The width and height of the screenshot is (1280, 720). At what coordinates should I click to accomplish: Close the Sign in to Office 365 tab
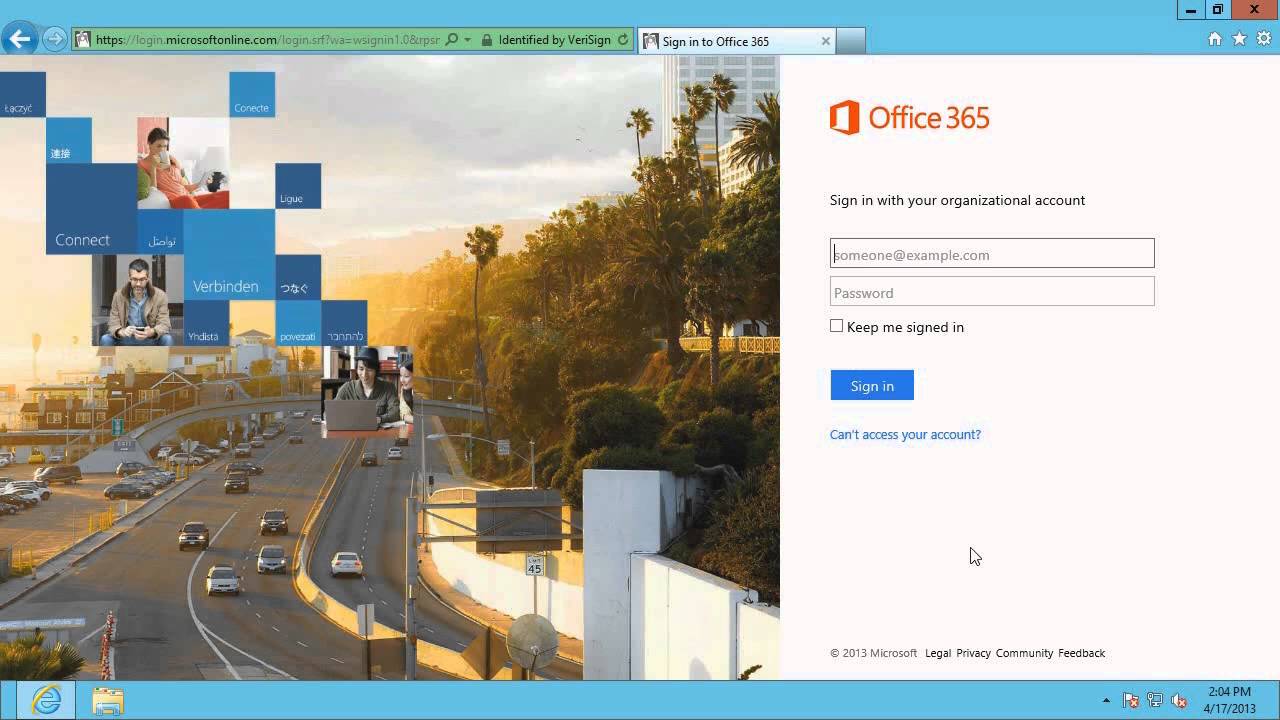point(825,41)
